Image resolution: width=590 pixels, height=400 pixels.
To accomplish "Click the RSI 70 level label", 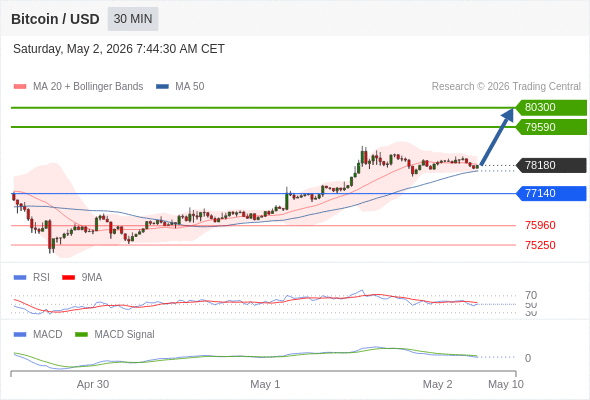I will [531, 295].
